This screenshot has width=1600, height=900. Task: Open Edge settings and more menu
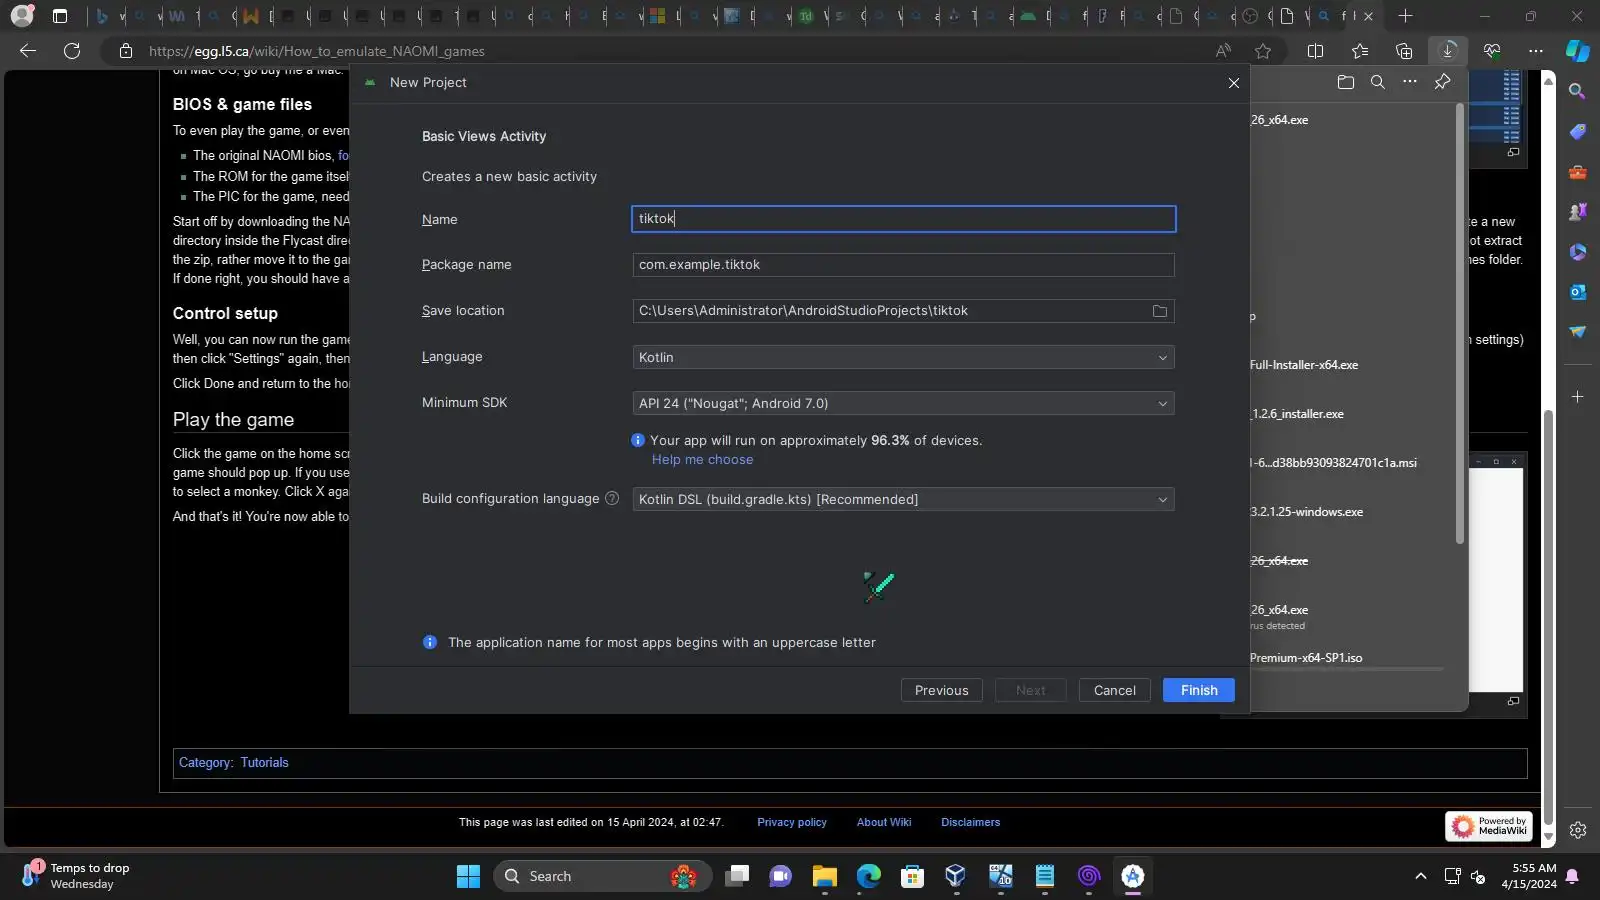pos(1536,51)
